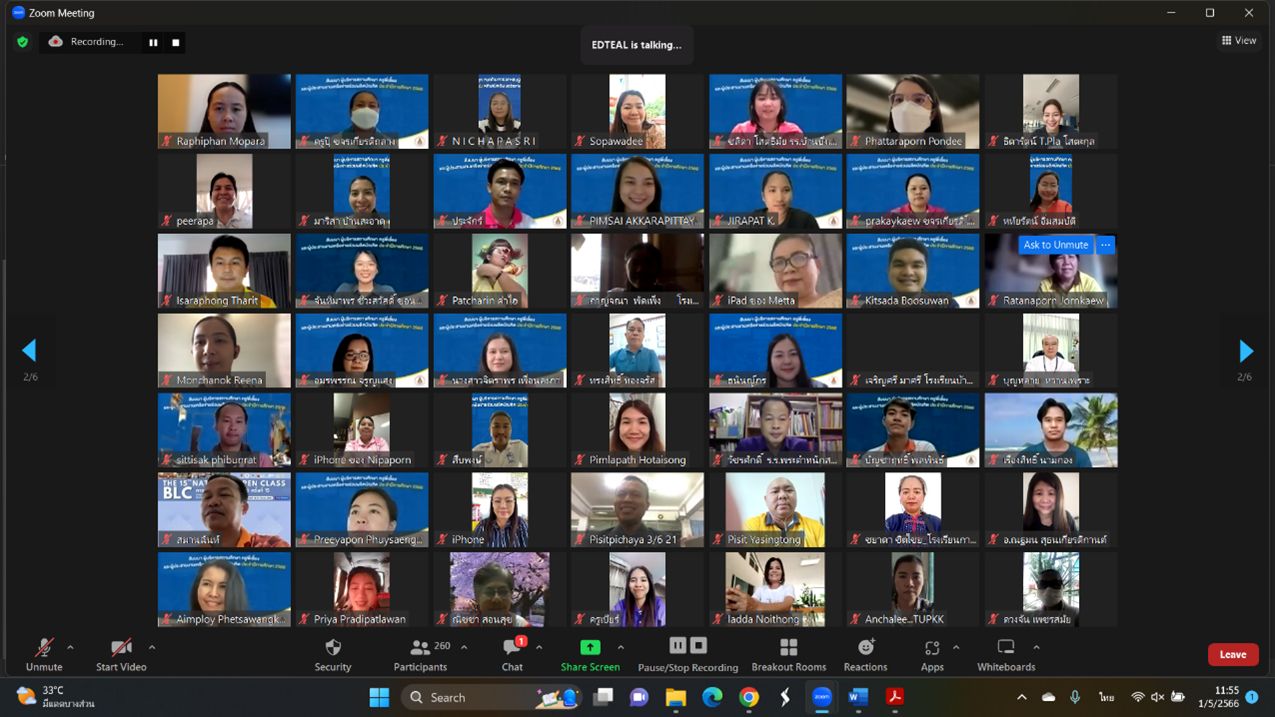
Task: Go to the next gallery page
Action: click(x=1246, y=351)
